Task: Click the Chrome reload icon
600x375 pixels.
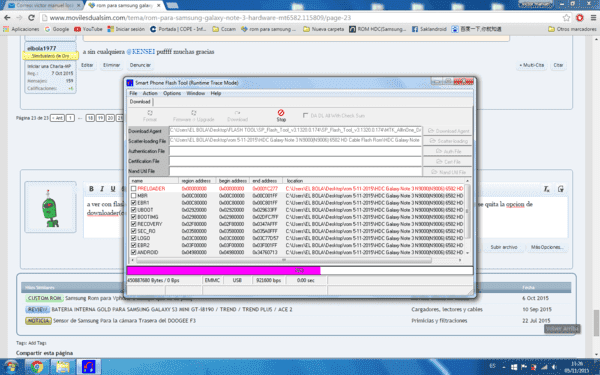Action: pyautogui.click(x=31, y=18)
